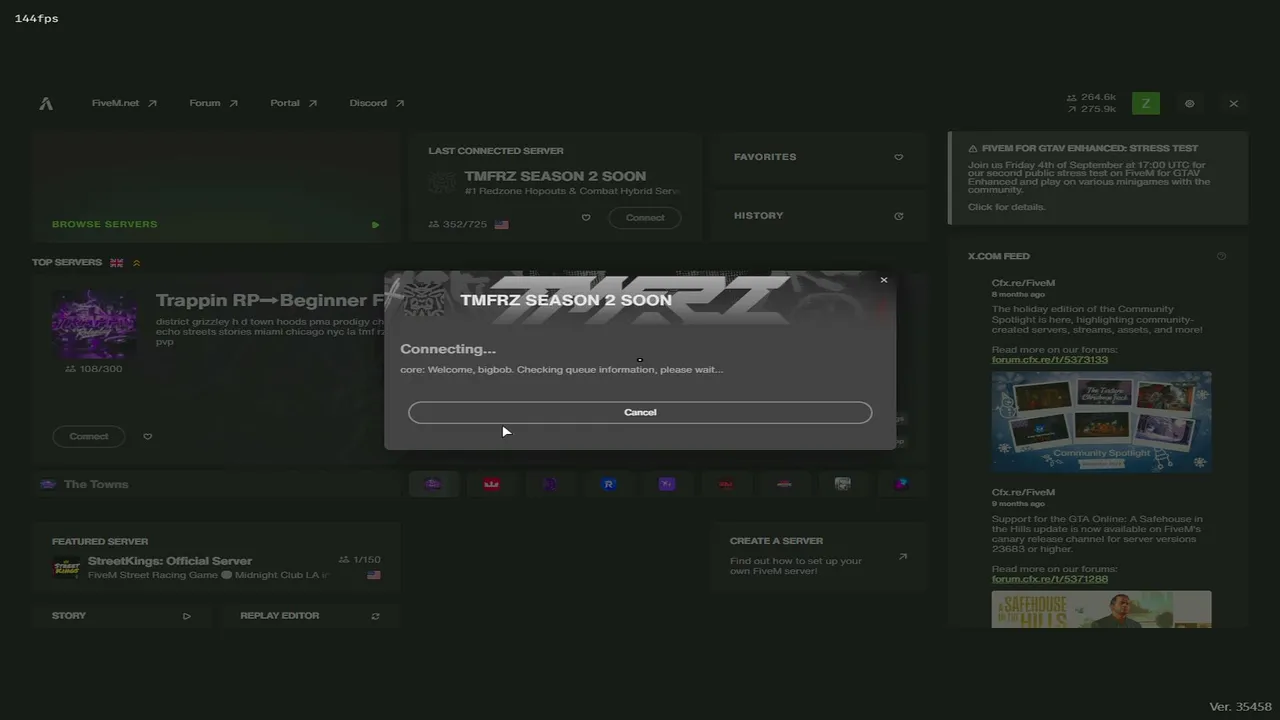Viewport: 1280px width, 720px height.
Task: Click the warning triangle on stress test notice
Action: 973,149
